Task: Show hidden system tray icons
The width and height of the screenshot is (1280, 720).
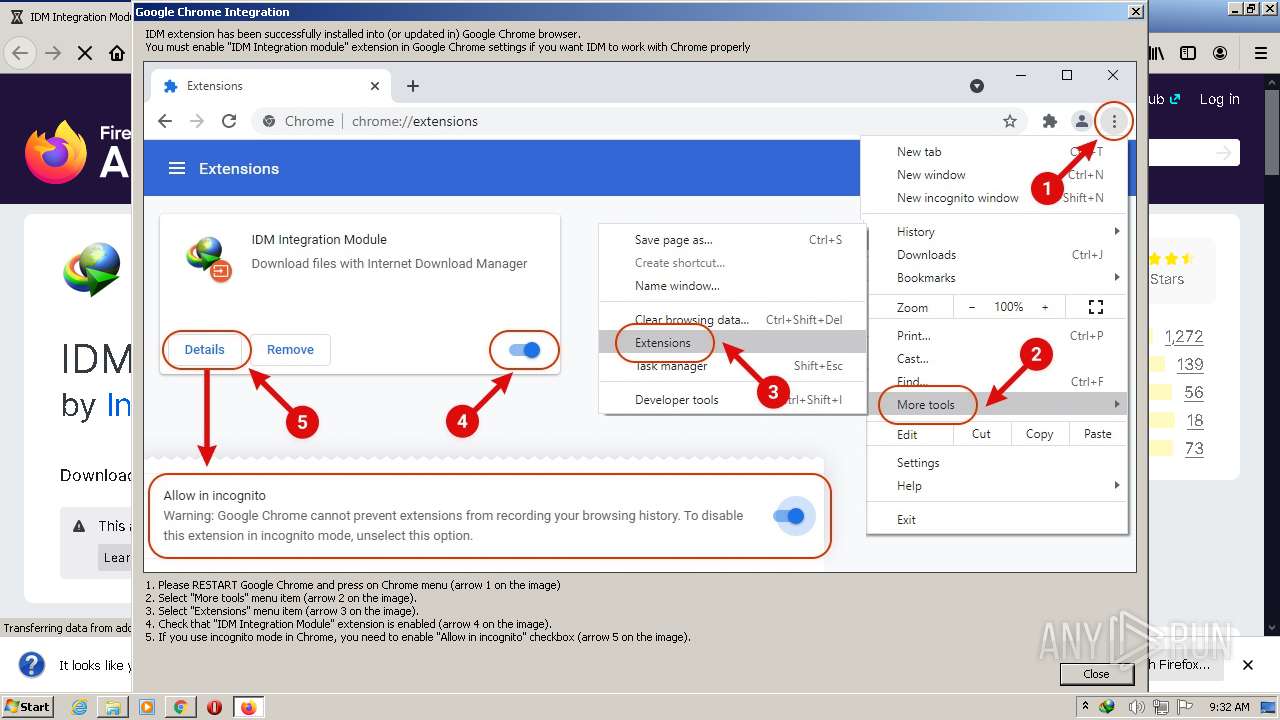Action: point(1085,707)
